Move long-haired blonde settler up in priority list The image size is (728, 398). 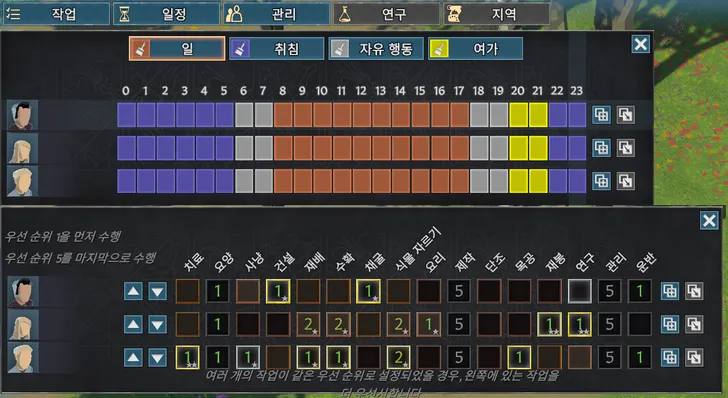coord(133,325)
